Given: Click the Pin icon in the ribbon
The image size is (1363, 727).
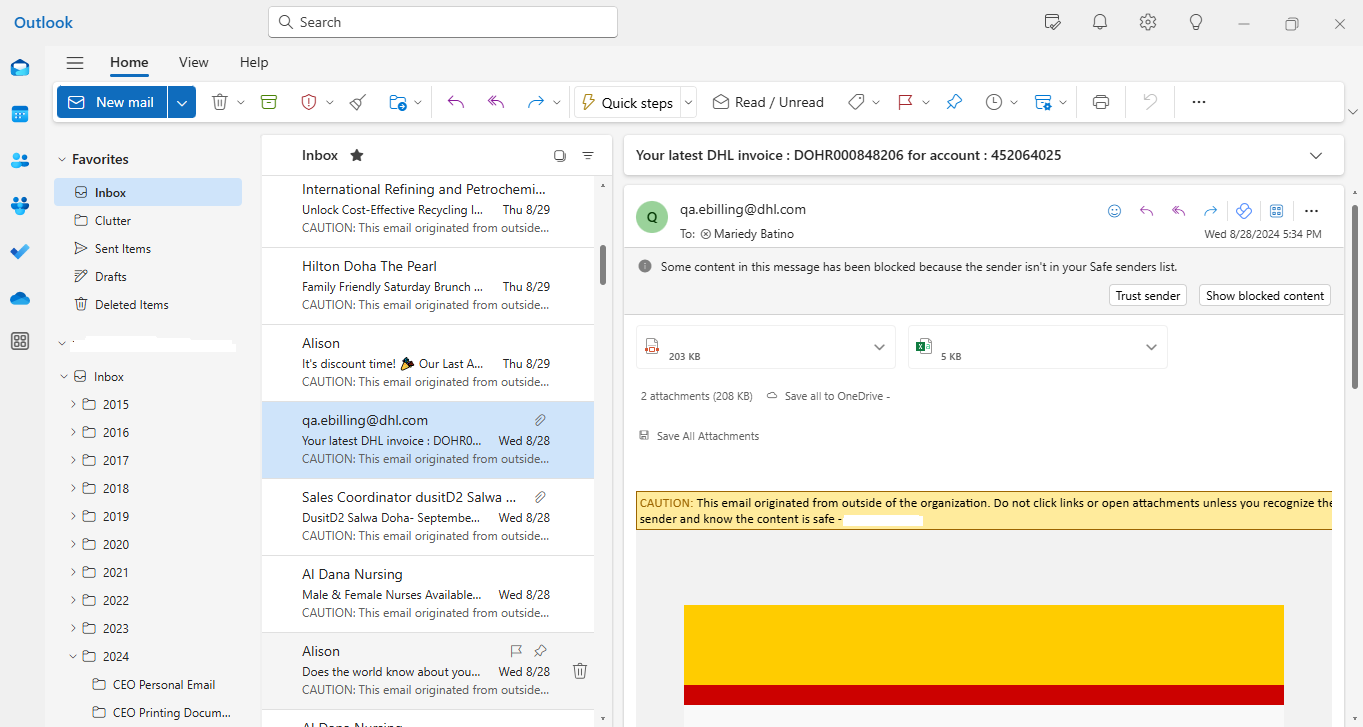Looking at the screenshot, I should tap(954, 102).
